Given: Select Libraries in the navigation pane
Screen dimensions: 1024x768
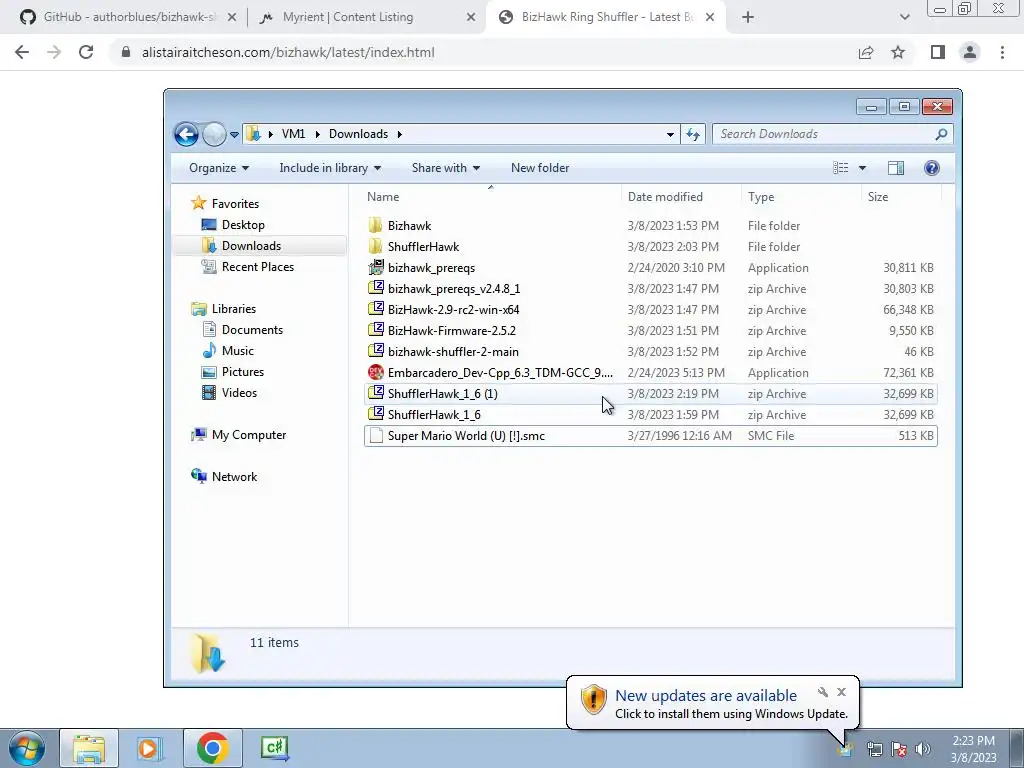Looking at the screenshot, I should point(223,309).
